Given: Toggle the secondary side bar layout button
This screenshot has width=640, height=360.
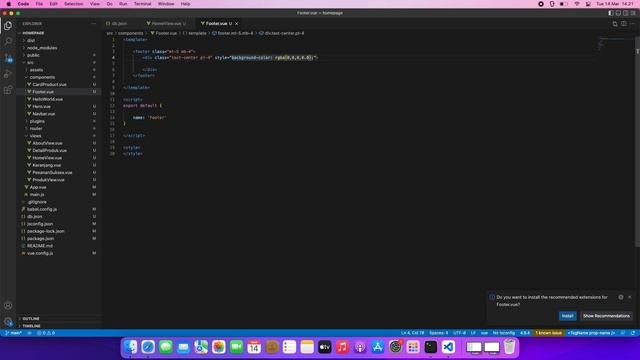Looking at the screenshot, I should click(x=626, y=13).
